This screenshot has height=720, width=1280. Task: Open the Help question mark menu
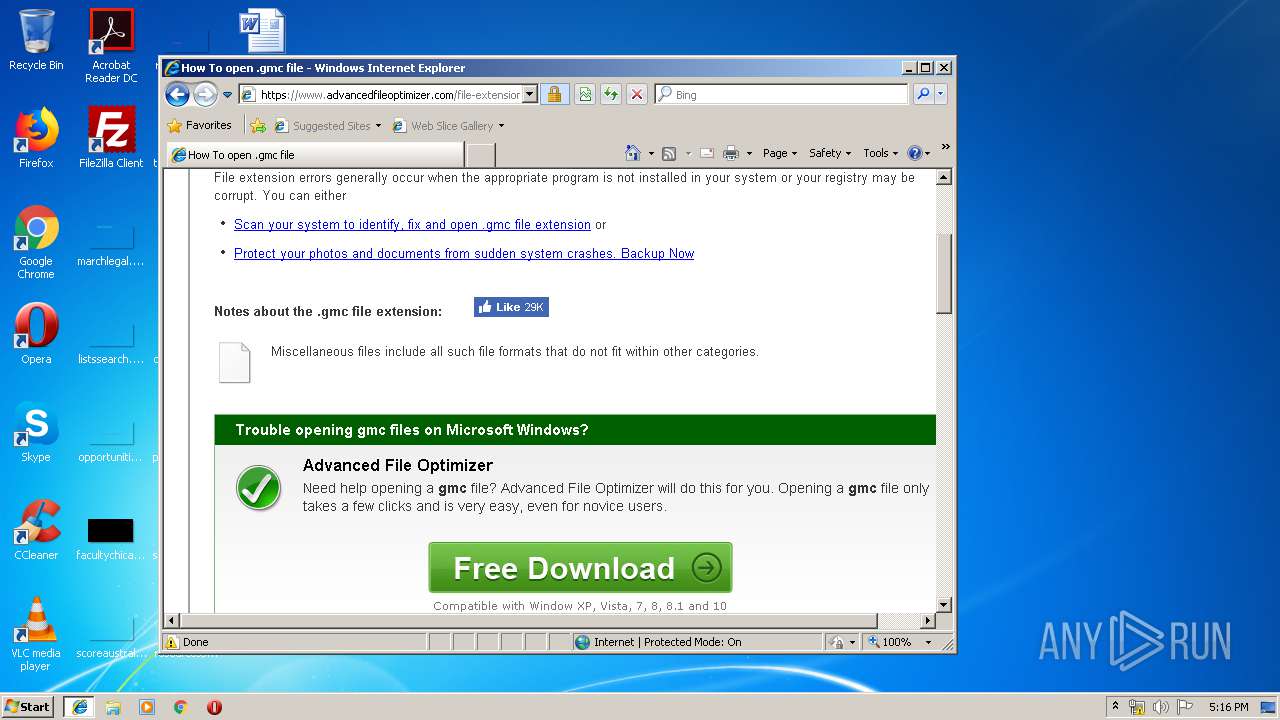(918, 153)
